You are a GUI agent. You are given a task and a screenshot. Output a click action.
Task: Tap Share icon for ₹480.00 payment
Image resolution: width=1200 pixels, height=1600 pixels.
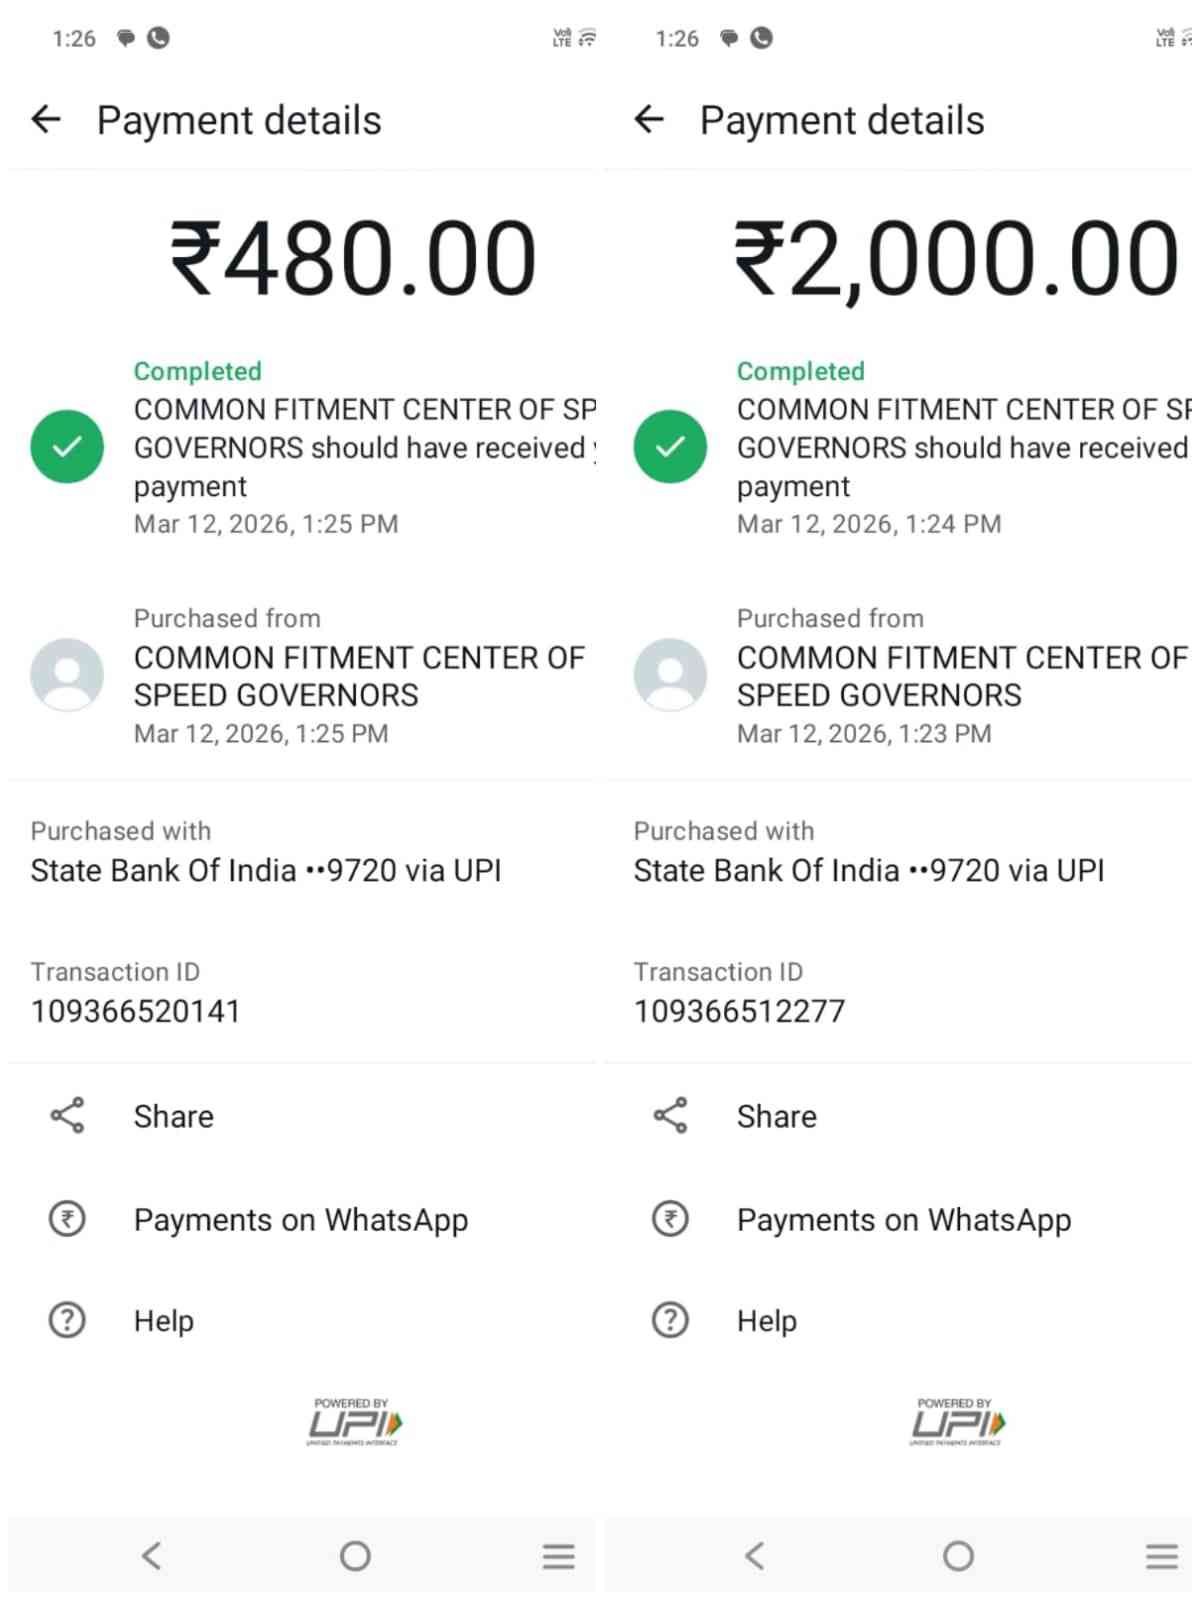[67, 1115]
